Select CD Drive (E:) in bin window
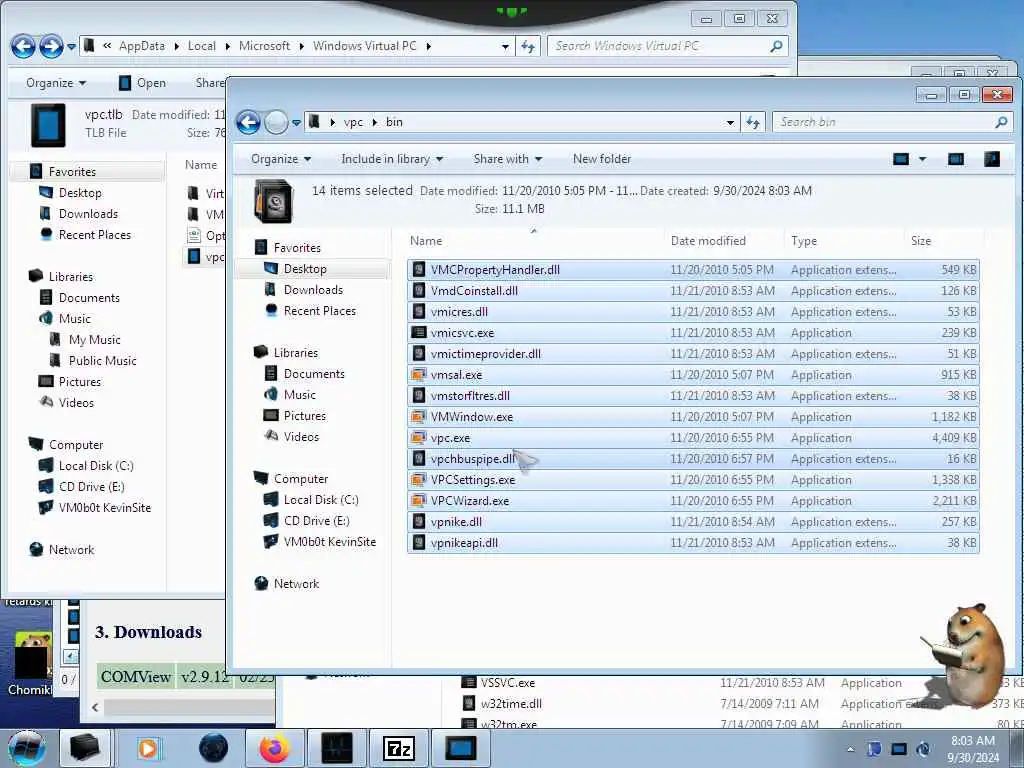Viewport: 1024px width, 768px height. tap(316, 520)
